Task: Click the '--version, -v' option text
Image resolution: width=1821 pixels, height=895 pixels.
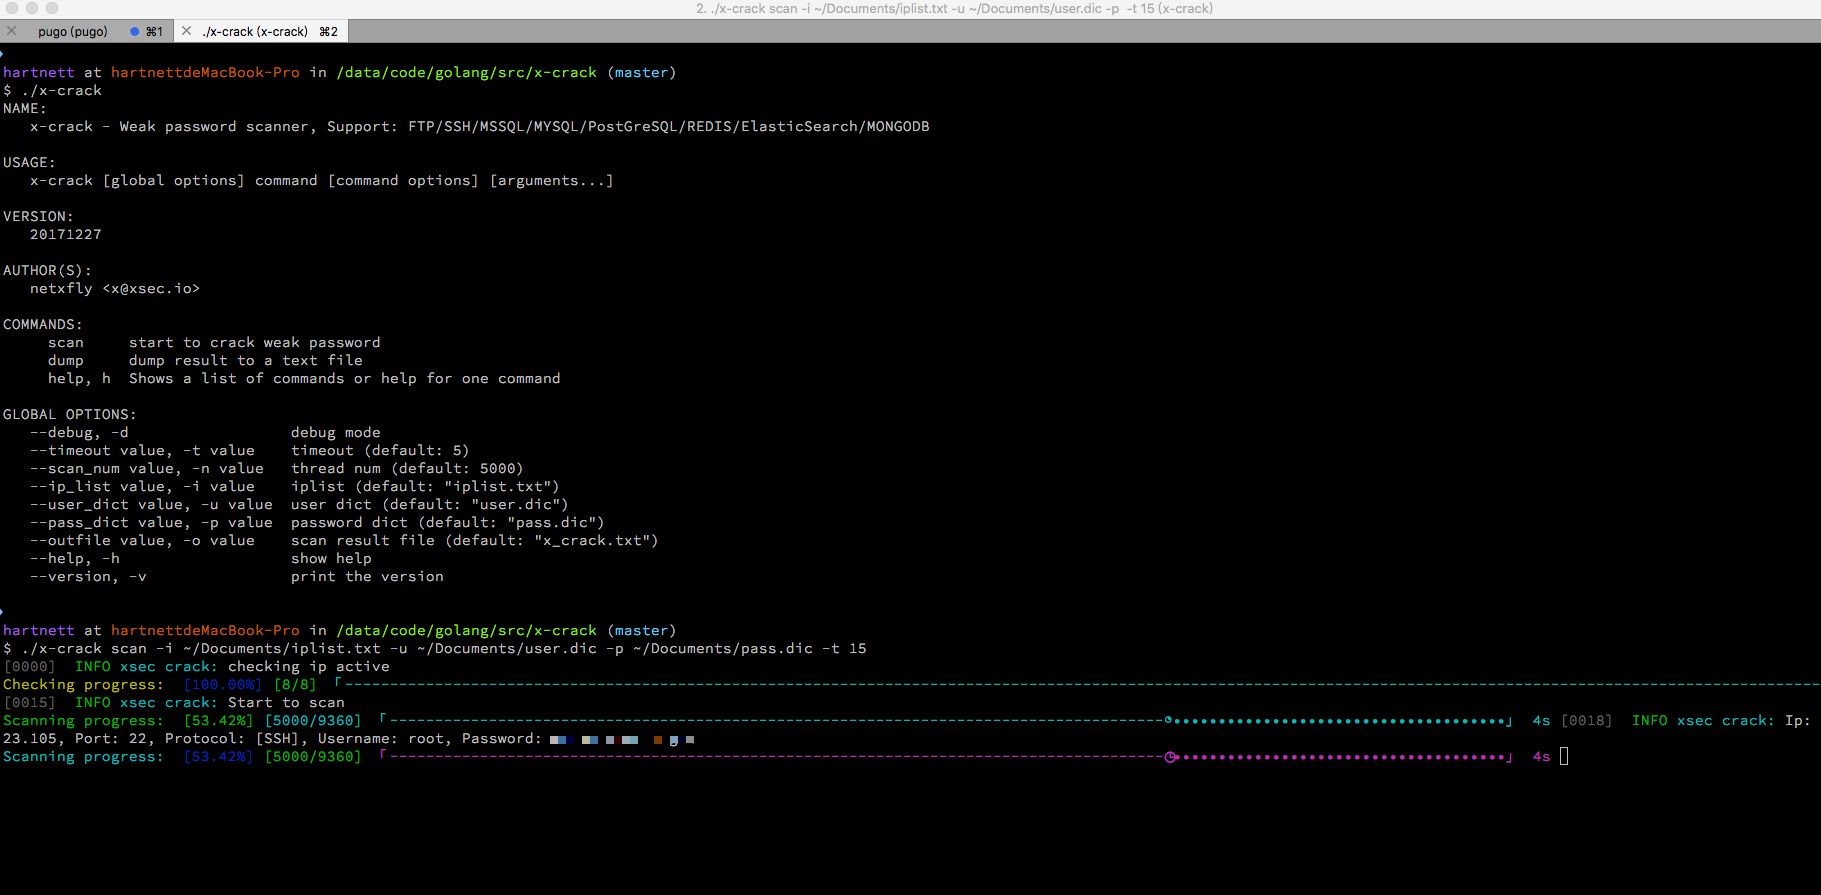Action: pyautogui.click(x=88, y=576)
